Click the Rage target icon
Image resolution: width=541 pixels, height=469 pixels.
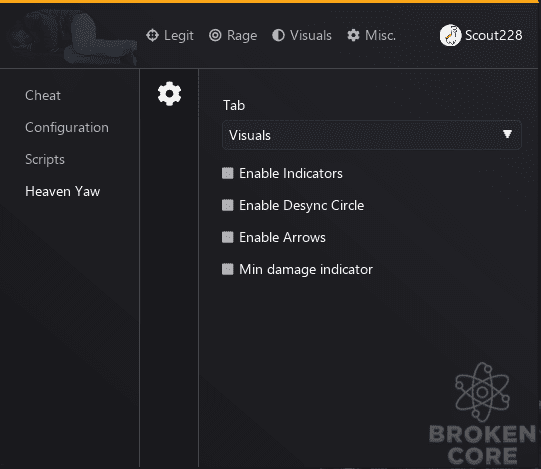point(215,35)
